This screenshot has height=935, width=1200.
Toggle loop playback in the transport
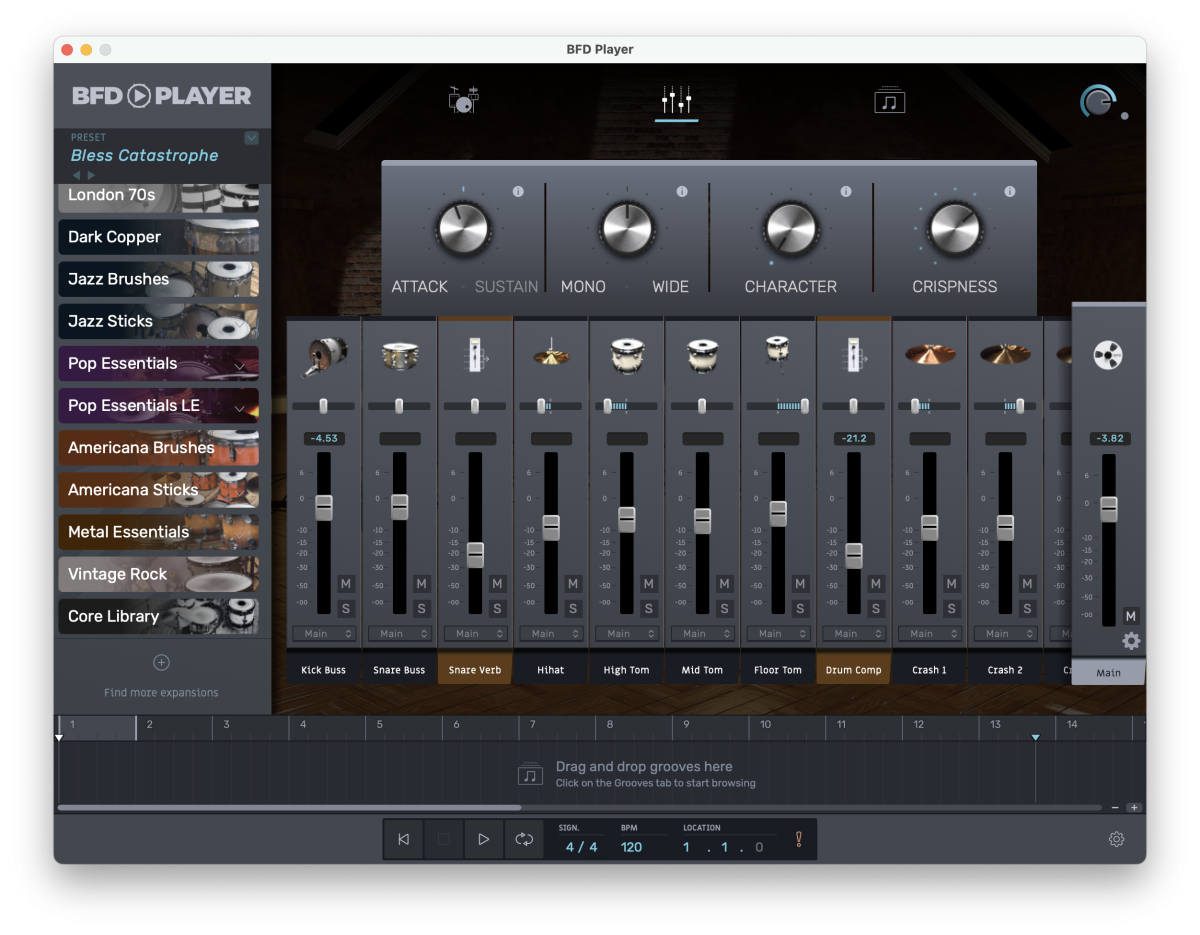click(x=524, y=839)
